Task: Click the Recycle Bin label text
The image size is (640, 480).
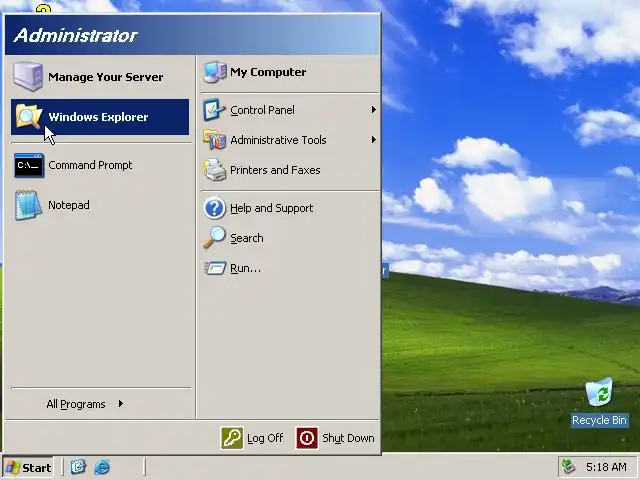Action: 599,420
